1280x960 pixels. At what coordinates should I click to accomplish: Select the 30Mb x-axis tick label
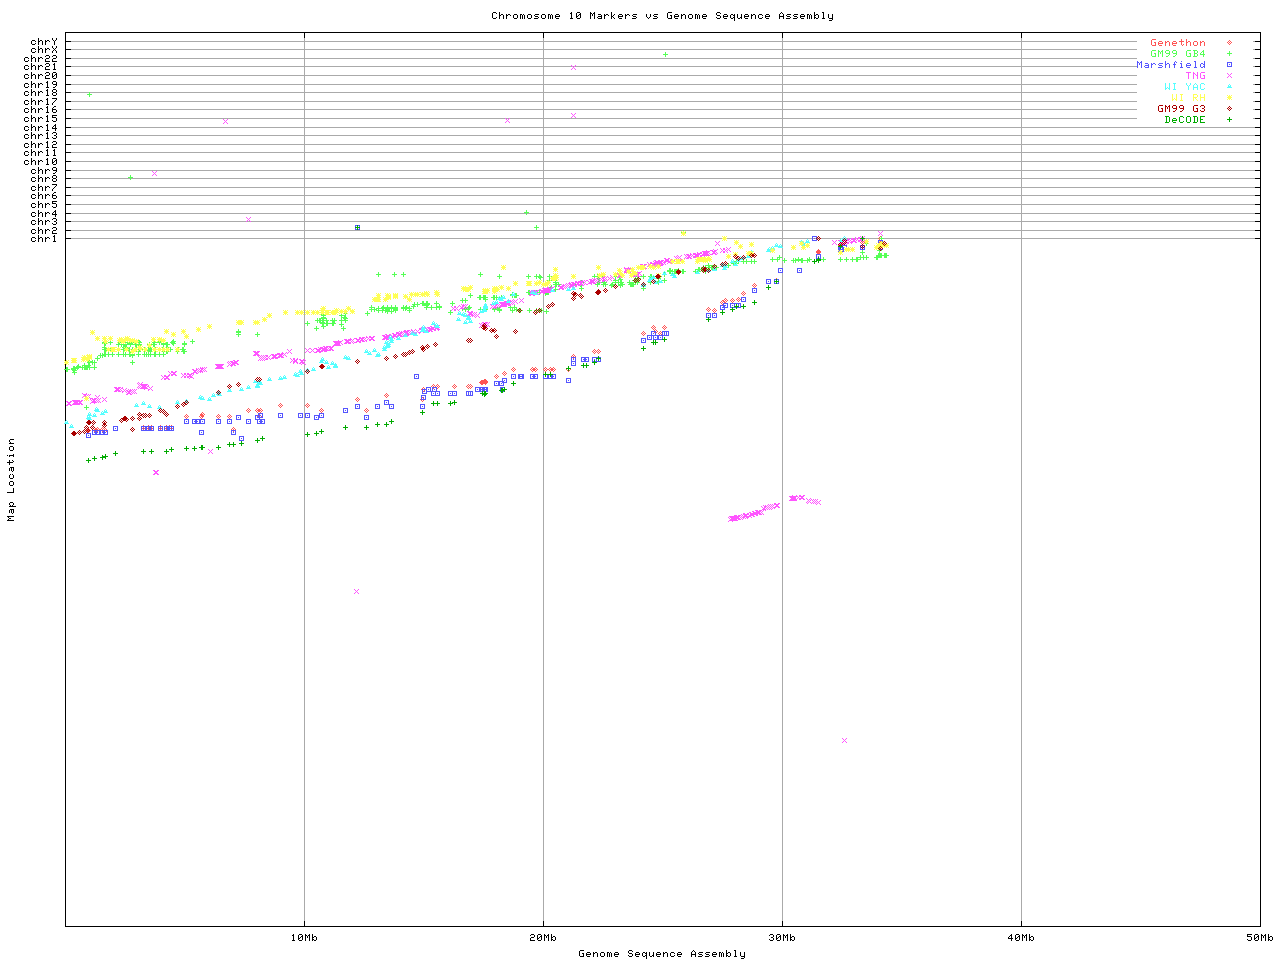[782, 938]
